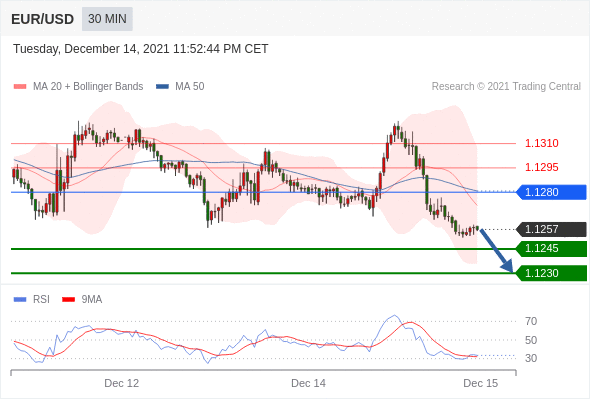The height and width of the screenshot is (400, 590).
Task: Click the green 1.1245 support price tag
Action: pyautogui.click(x=551, y=248)
